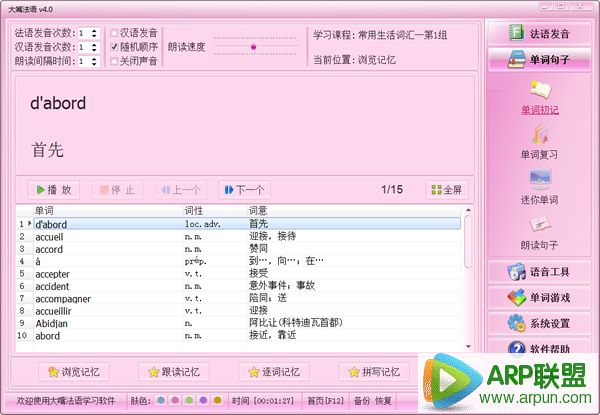The height and width of the screenshot is (415, 600).
Task: Enable the 汉语发音 checkbox
Action: (x=115, y=33)
